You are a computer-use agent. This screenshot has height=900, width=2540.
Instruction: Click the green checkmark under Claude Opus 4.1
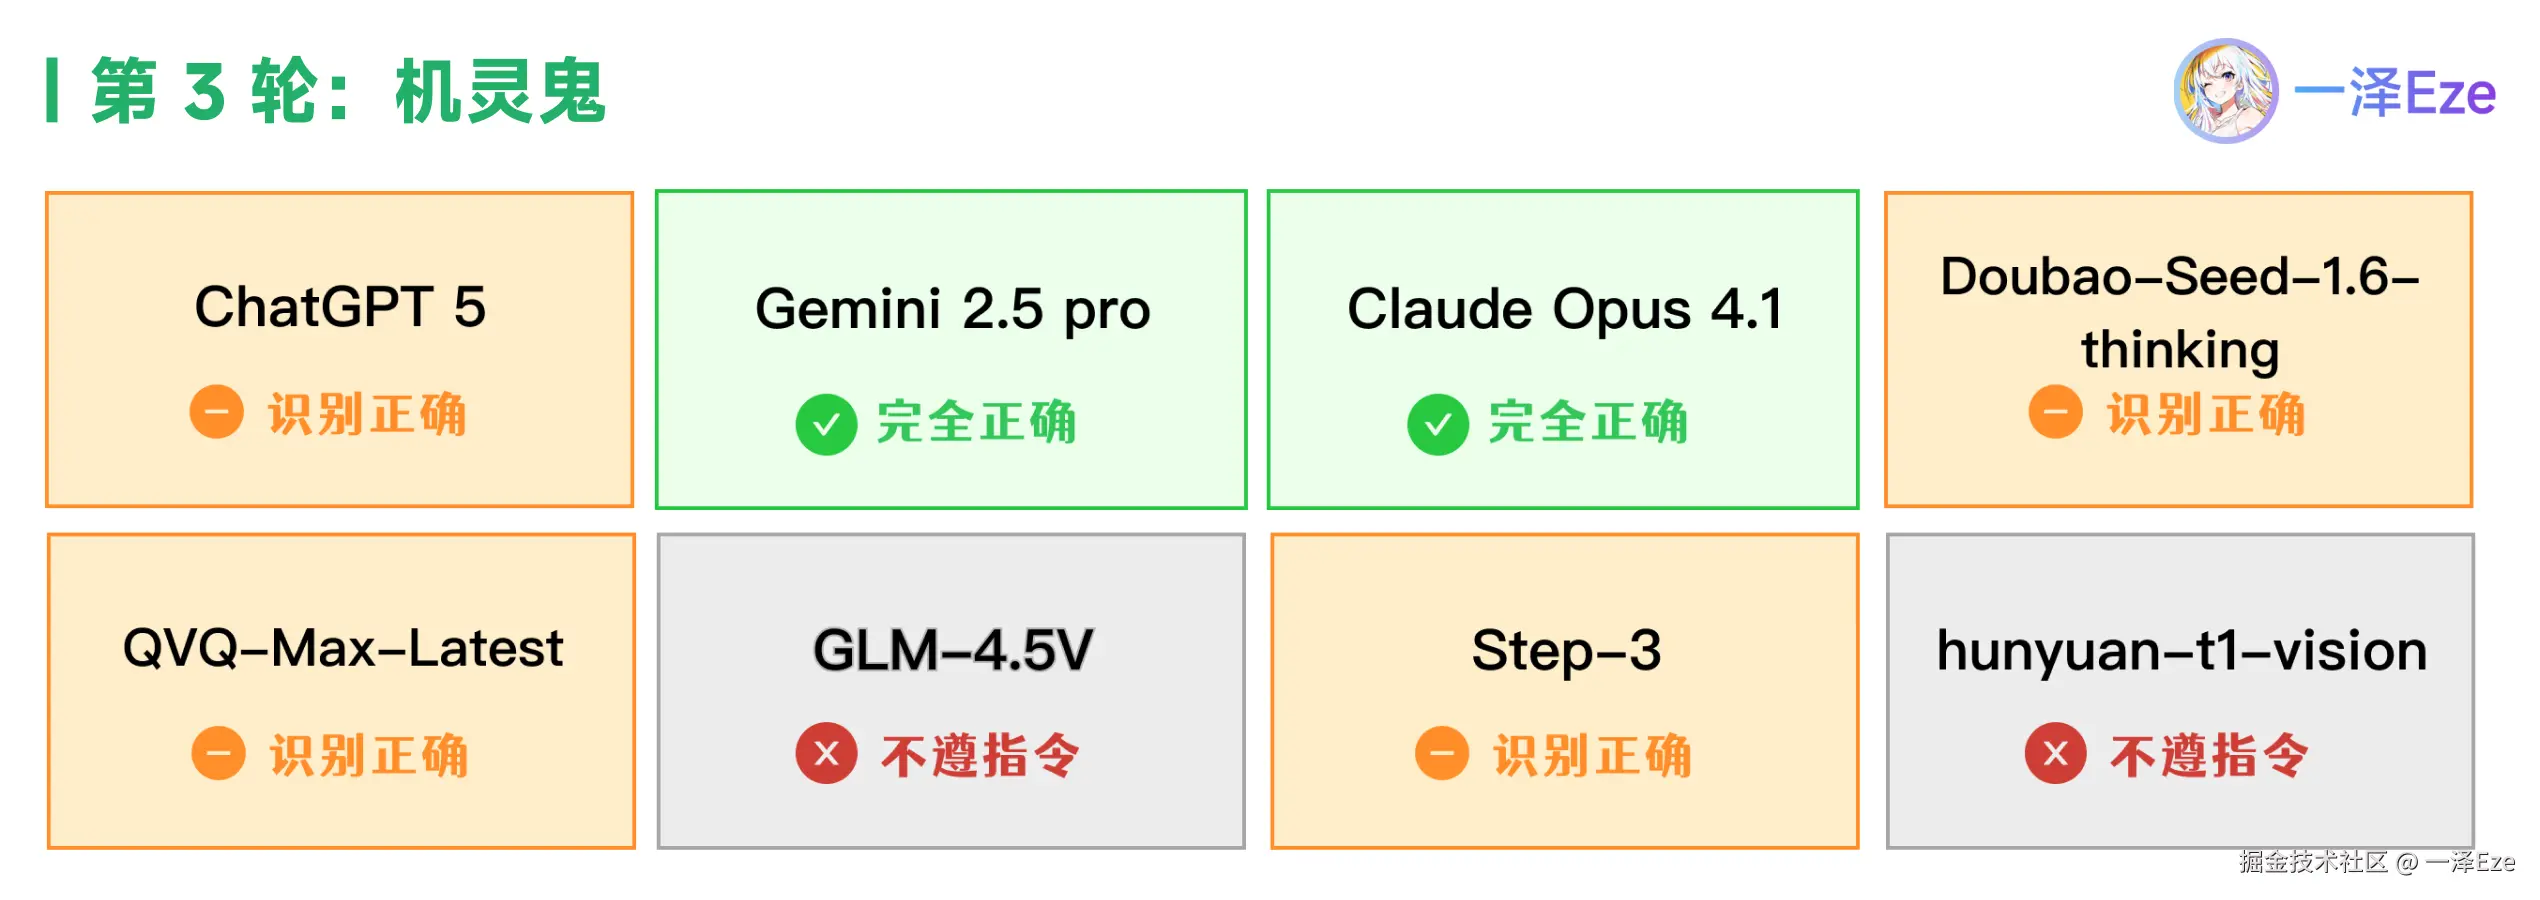coord(1437,425)
